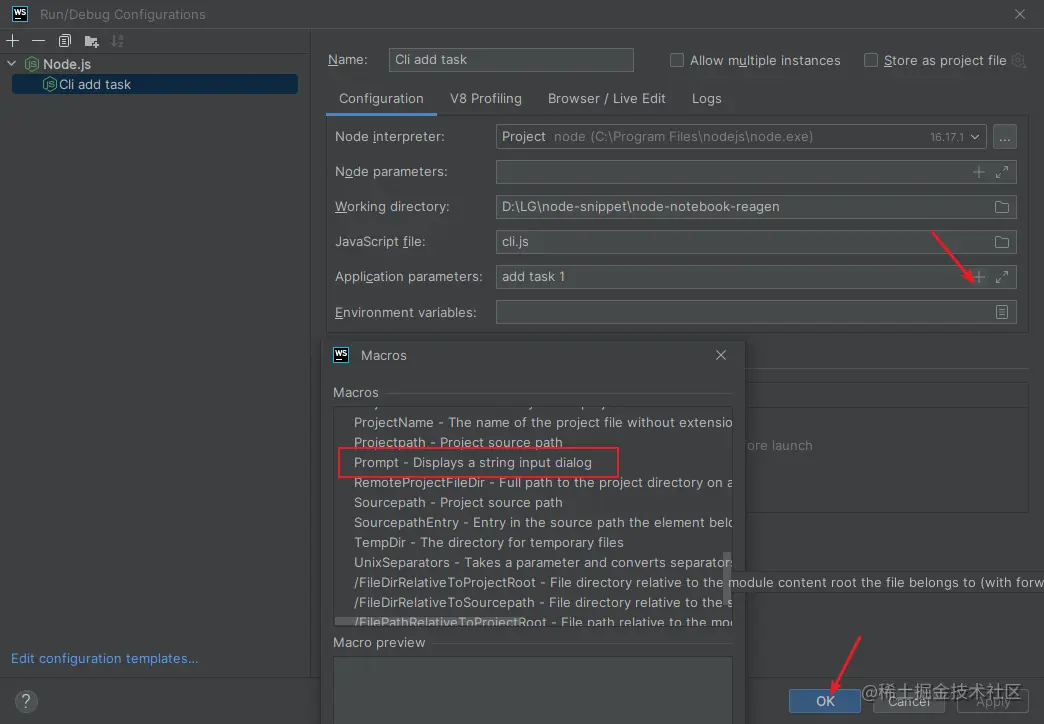The image size is (1044, 724).
Task: Select the Sourcepath macro
Action: (x=533, y=502)
